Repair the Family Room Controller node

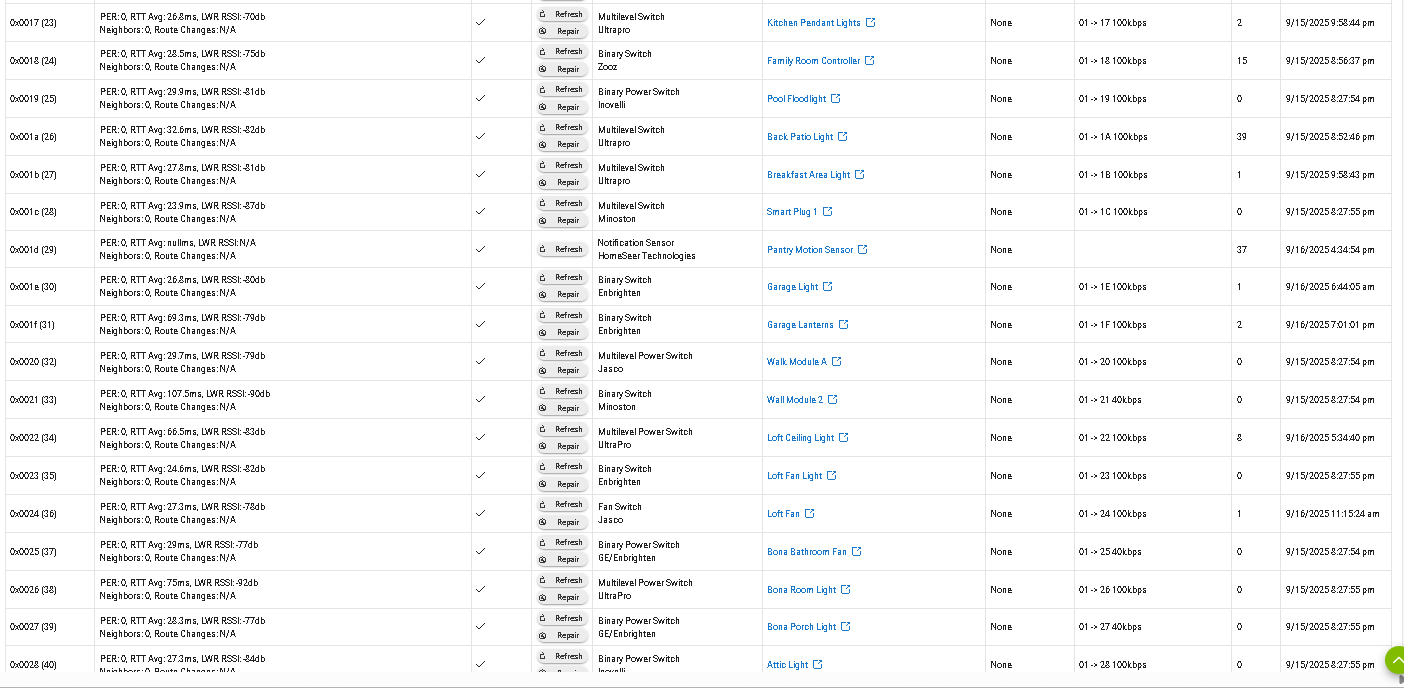point(562,69)
